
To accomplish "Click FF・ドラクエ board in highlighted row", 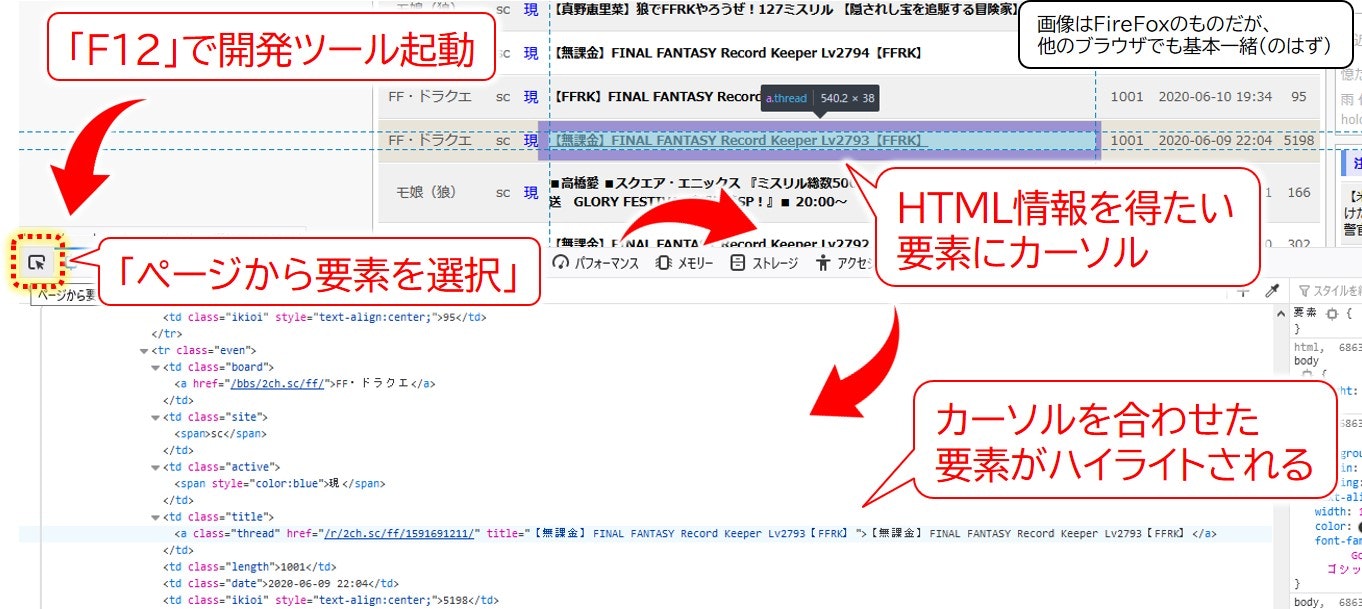I will point(430,141).
